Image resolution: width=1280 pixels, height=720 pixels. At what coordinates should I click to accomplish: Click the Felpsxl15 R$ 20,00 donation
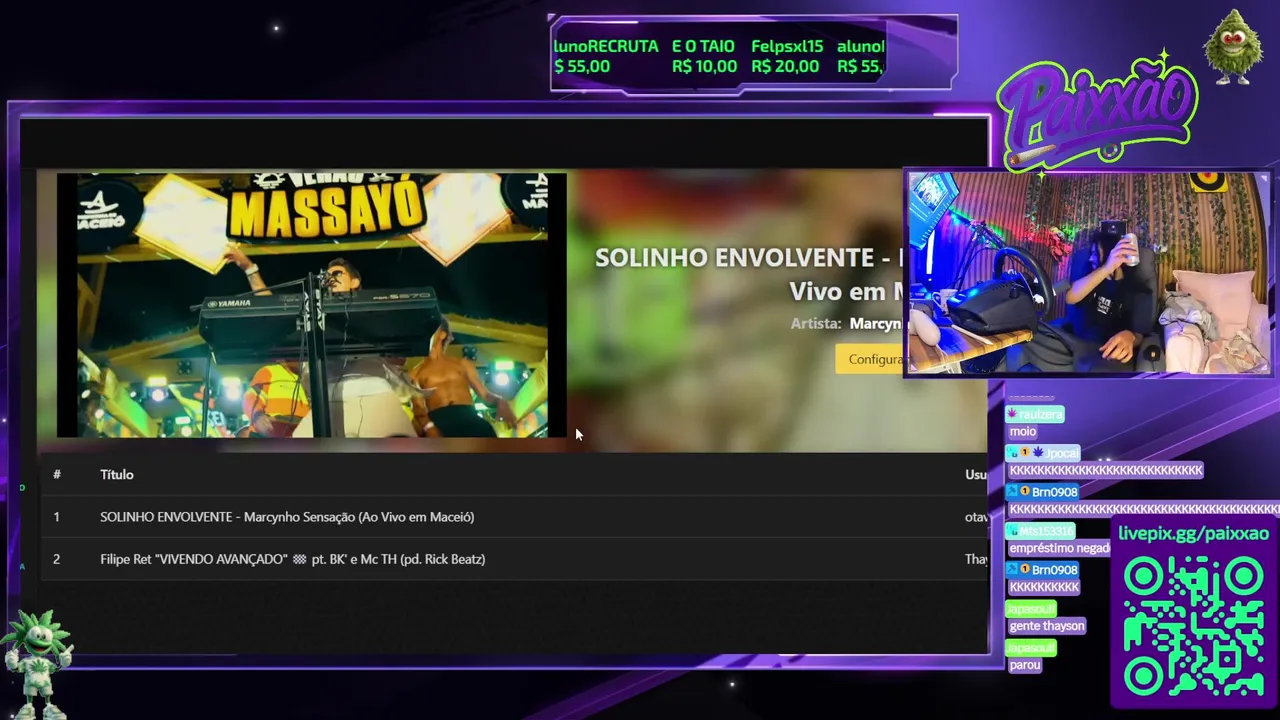click(786, 56)
